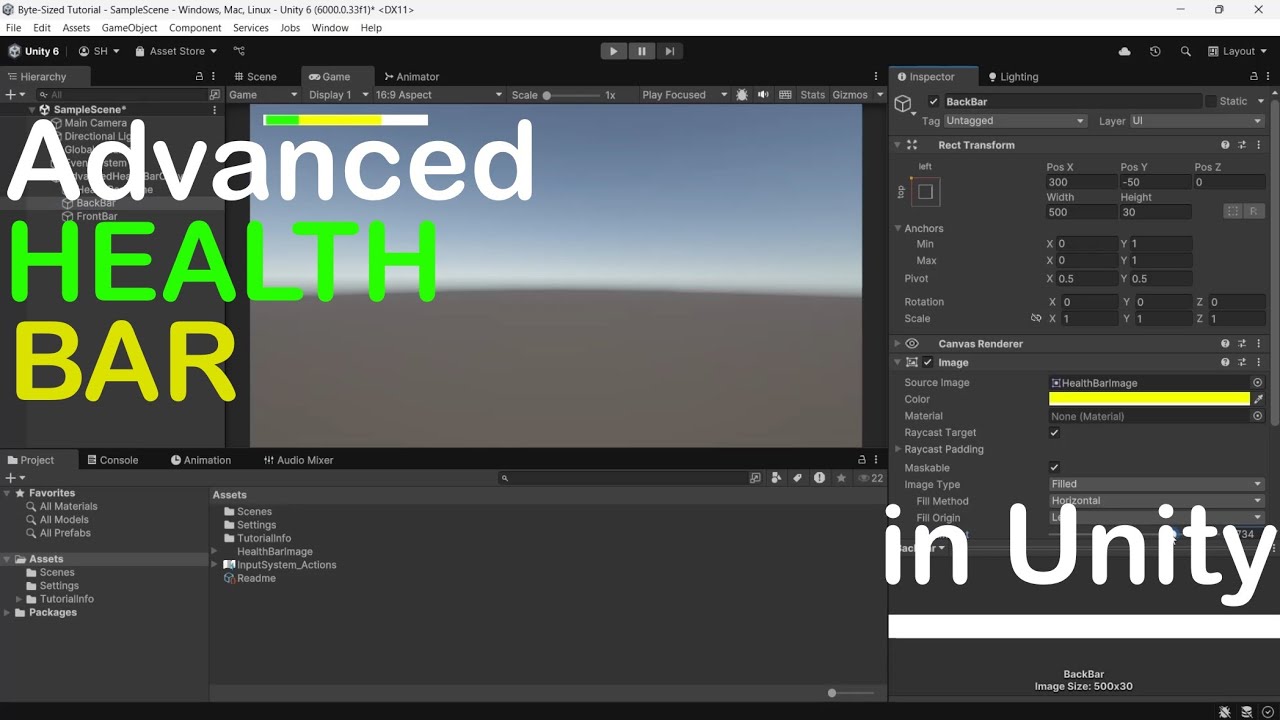This screenshot has height=720, width=1280.
Task: Open the Image Type dropdown showing Filled
Action: tap(1156, 484)
